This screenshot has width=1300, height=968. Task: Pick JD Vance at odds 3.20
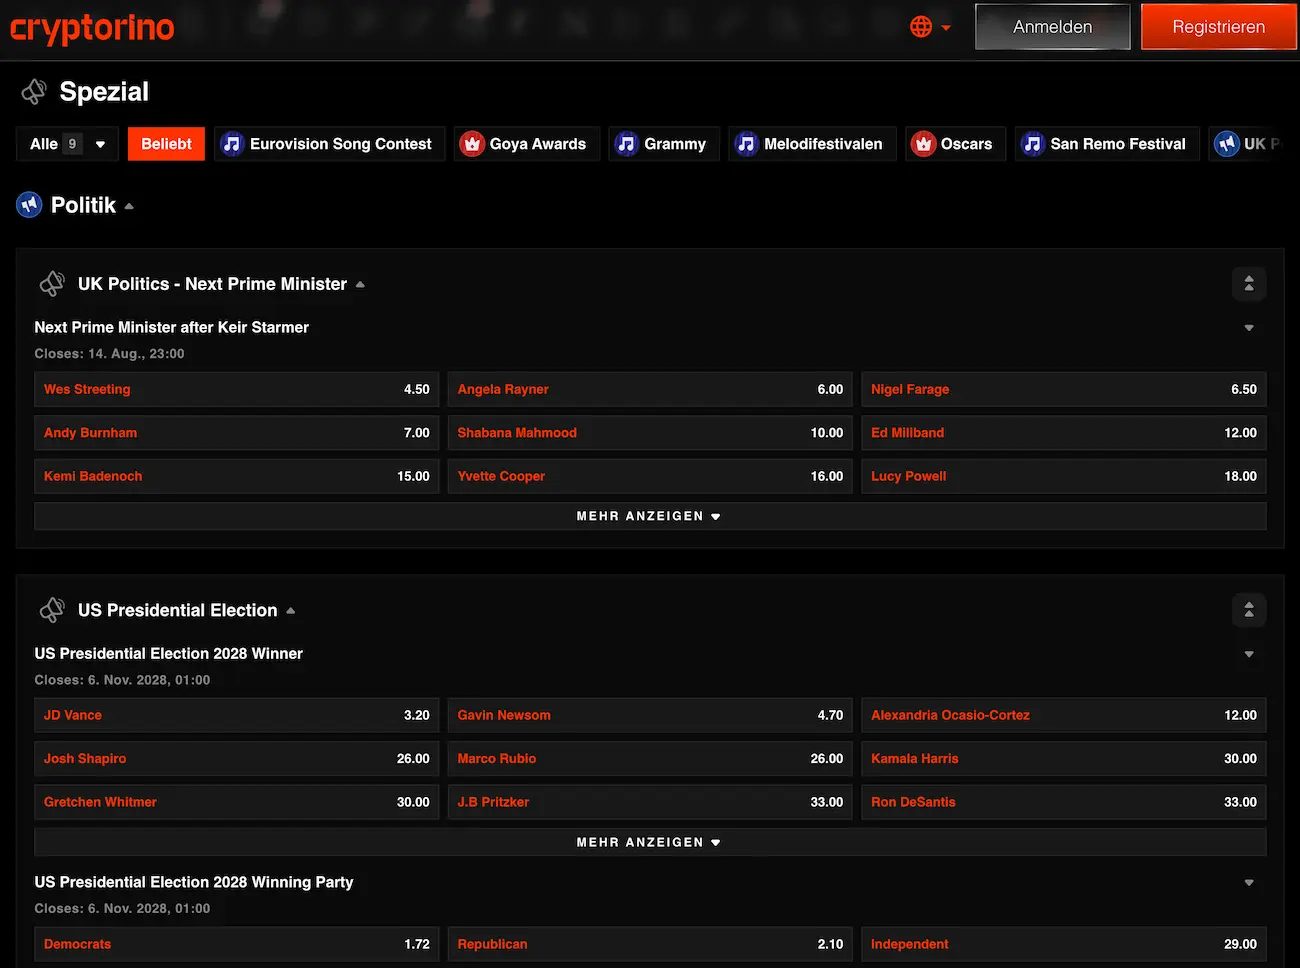tap(236, 715)
